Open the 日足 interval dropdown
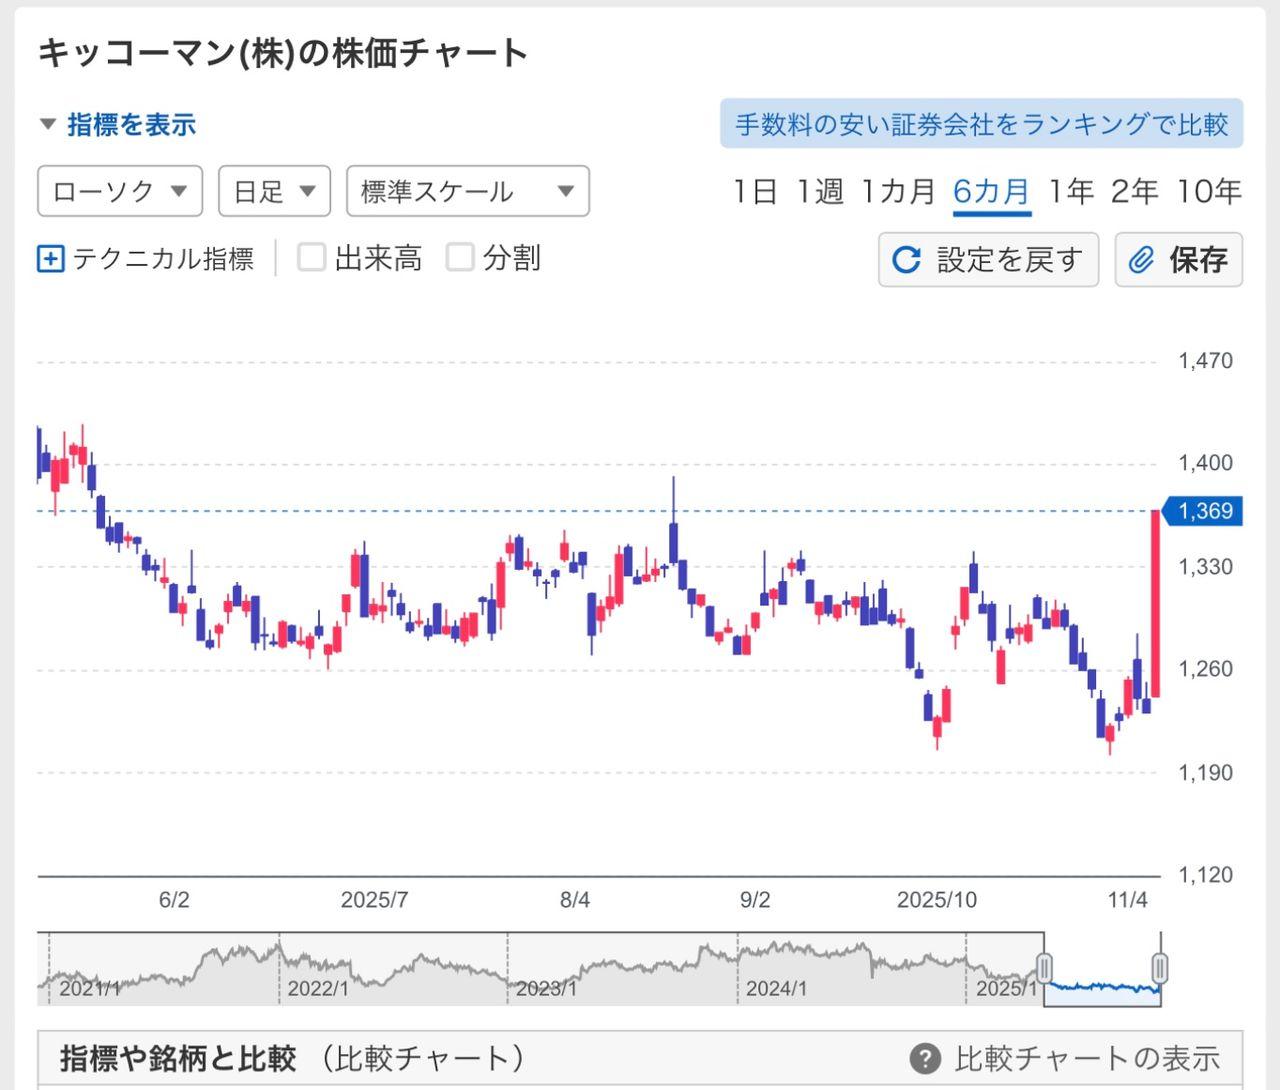Image resolution: width=1280 pixels, height=1090 pixels. coord(273,191)
